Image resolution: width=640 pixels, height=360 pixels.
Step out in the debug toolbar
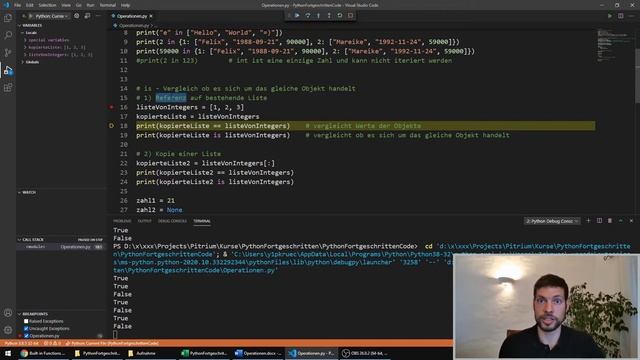[x=329, y=16]
